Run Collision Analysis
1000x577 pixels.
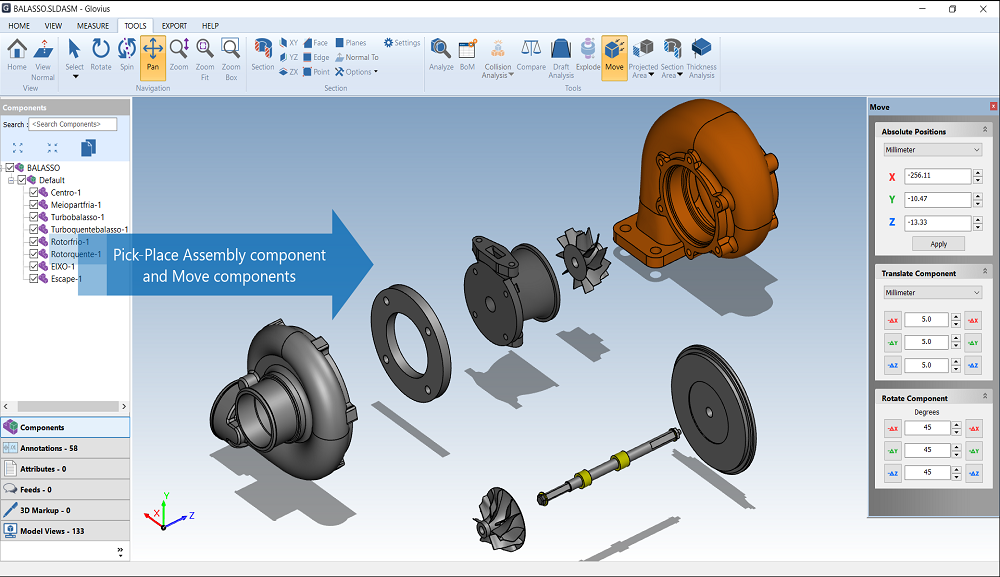click(x=497, y=49)
